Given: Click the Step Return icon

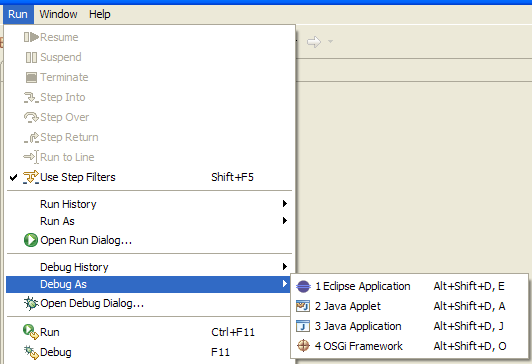Looking at the screenshot, I should point(31,137).
